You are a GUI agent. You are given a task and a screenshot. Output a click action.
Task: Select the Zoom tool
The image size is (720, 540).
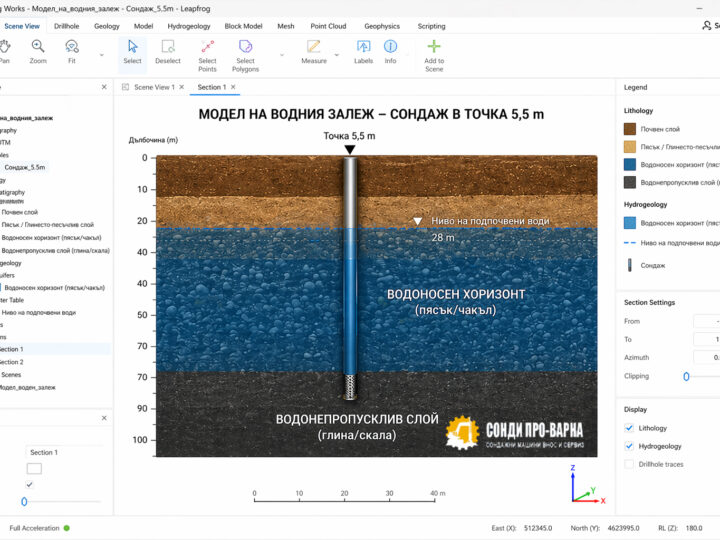coord(38,51)
